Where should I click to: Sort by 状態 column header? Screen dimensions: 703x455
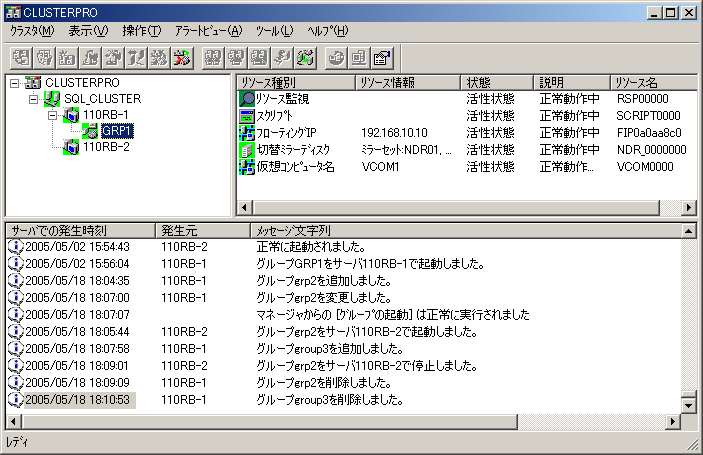[x=497, y=82]
